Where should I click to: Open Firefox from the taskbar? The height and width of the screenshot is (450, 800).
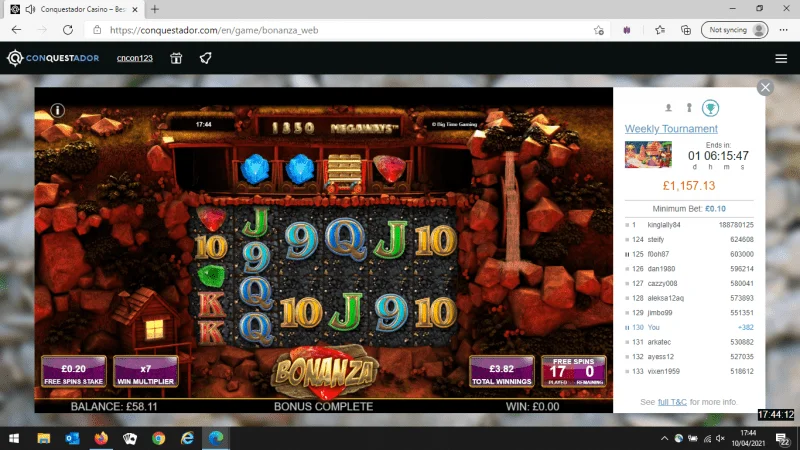[101, 438]
